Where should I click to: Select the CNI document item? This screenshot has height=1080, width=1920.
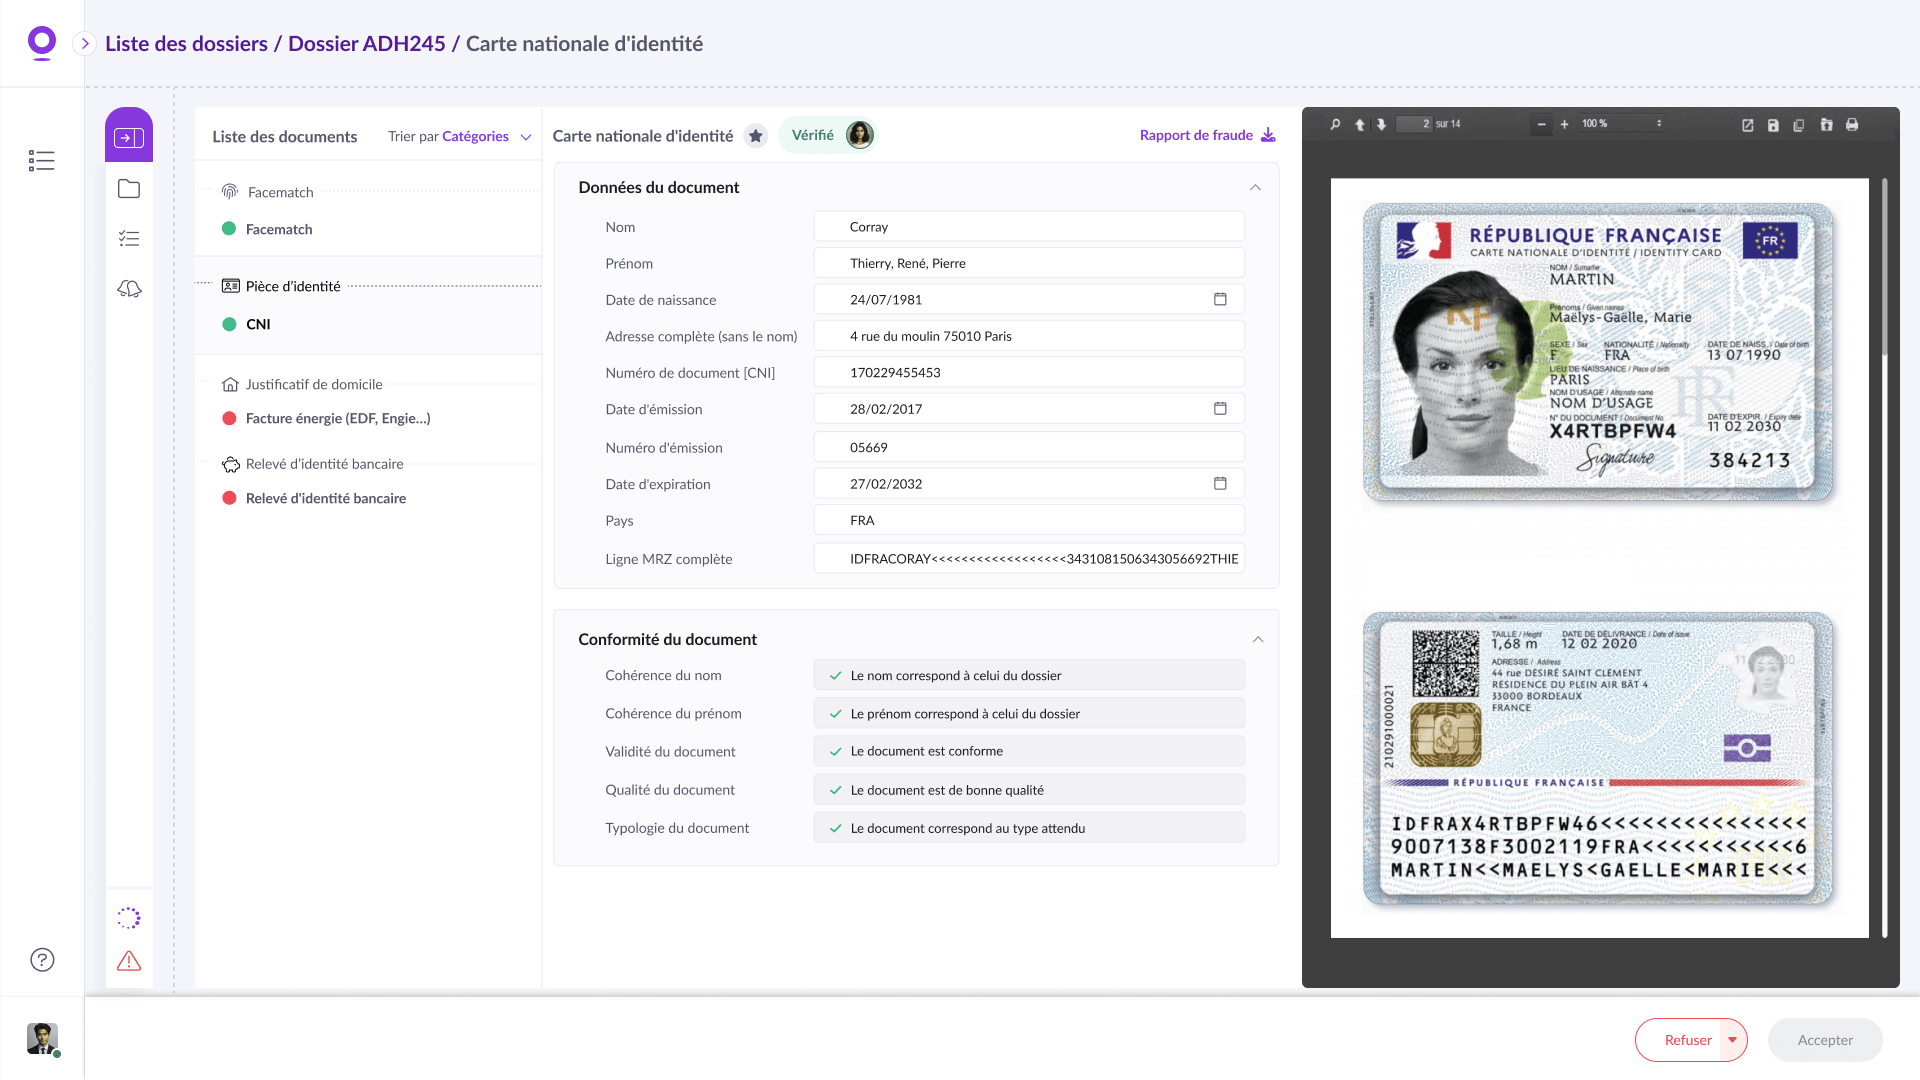pyautogui.click(x=258, y=324)
